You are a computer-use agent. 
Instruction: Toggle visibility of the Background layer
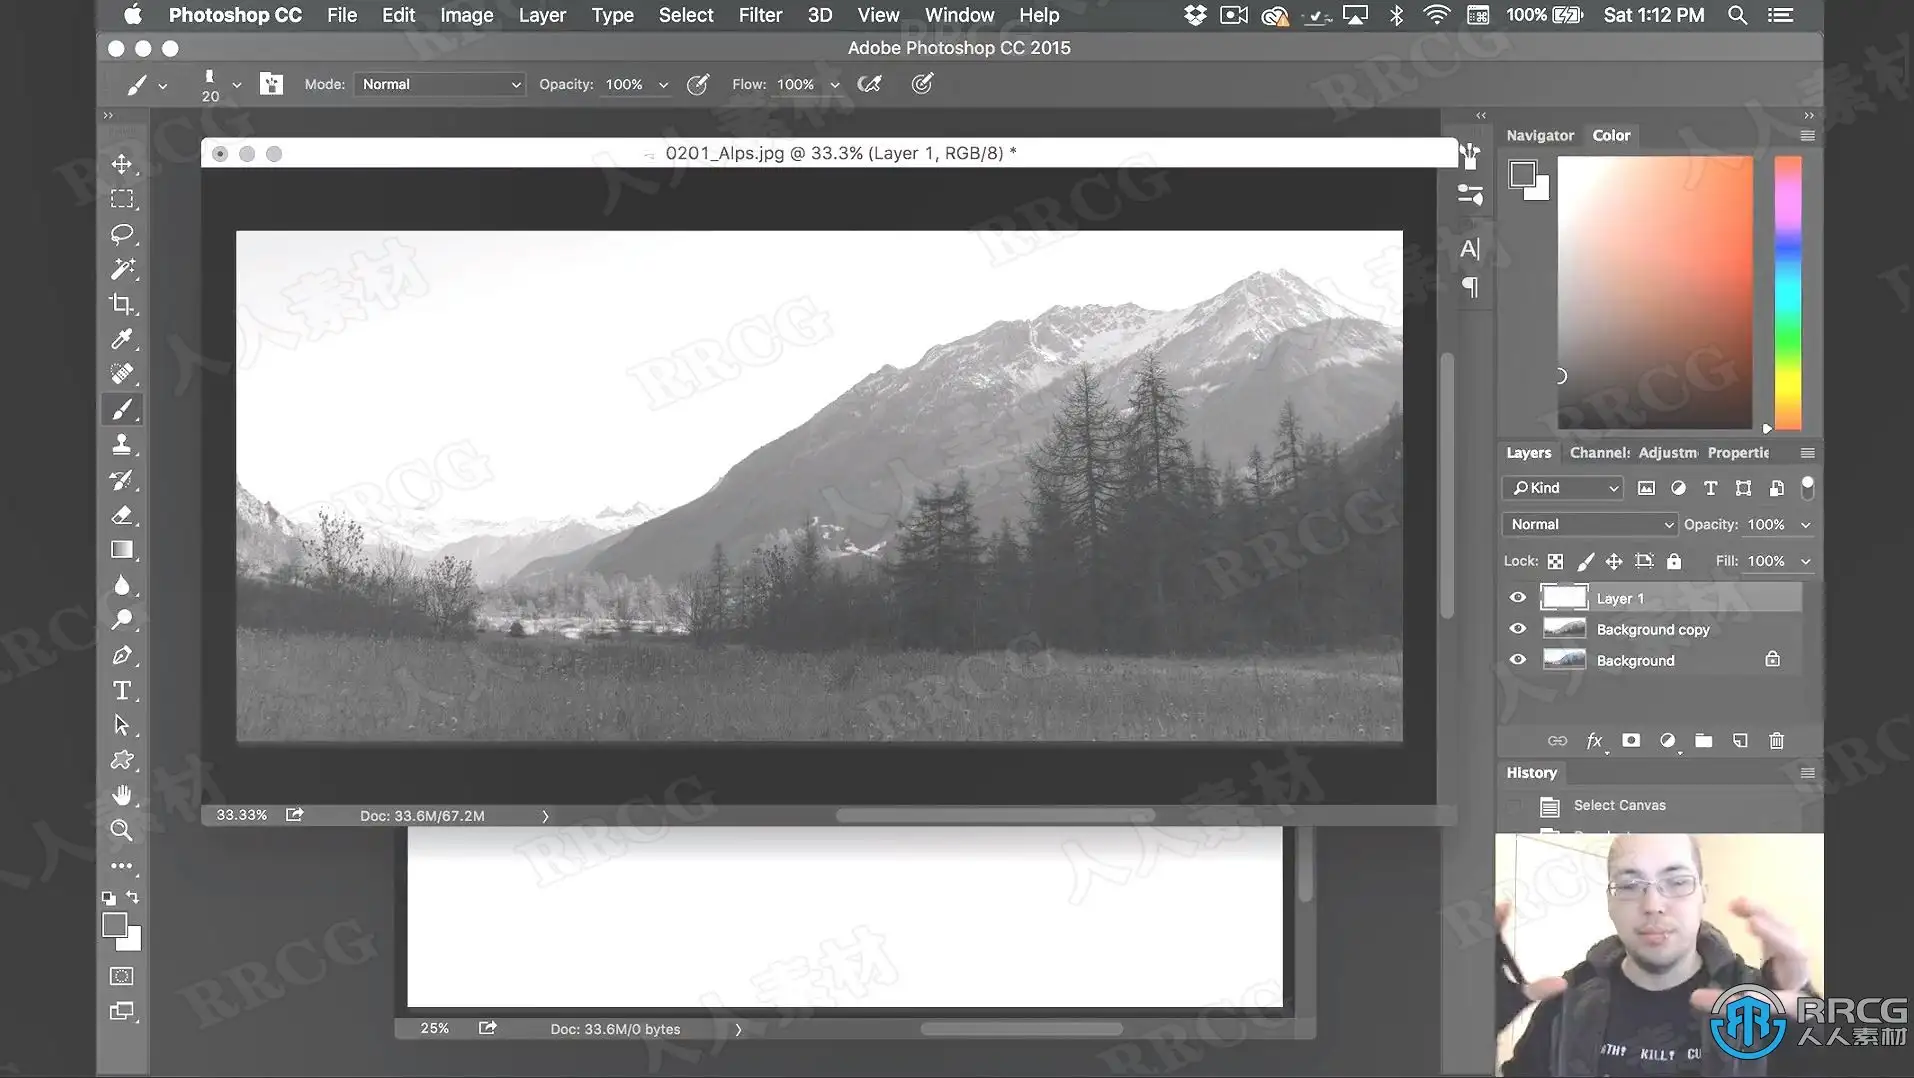click(x=1517, y=660)
